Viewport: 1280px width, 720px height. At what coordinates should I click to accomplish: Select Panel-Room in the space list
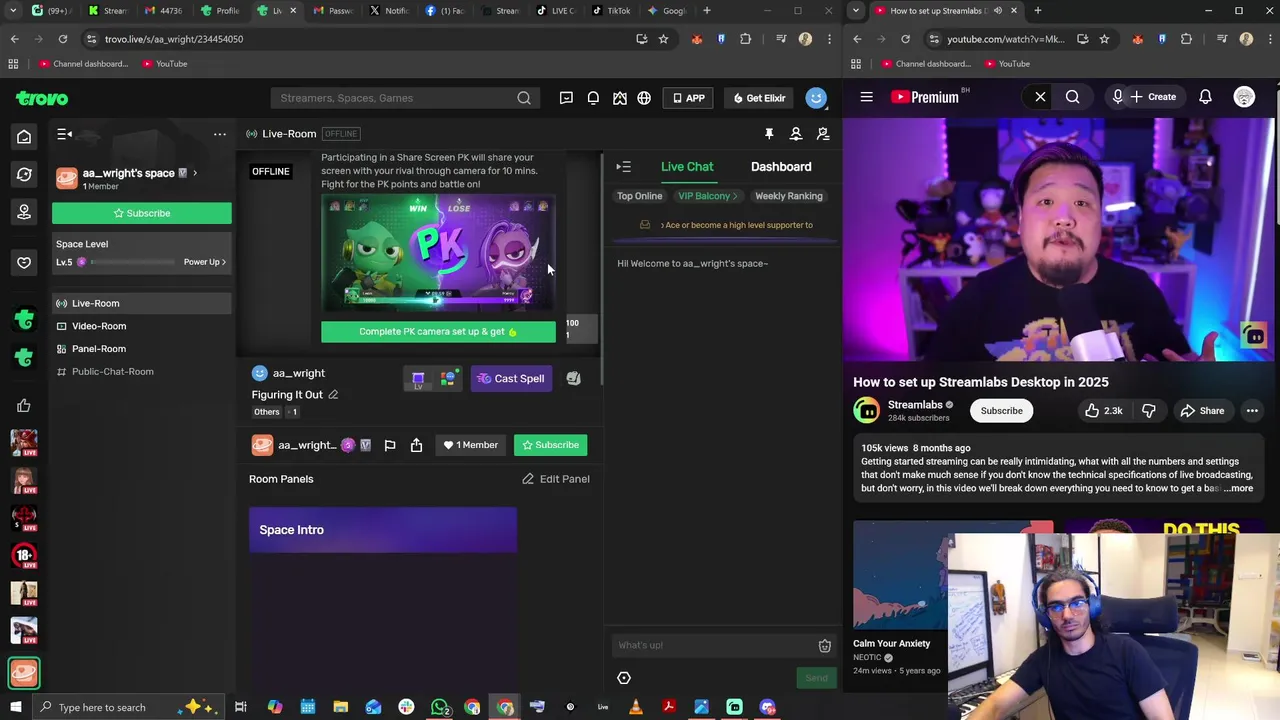pyautogui.click(x=141, y=349)
